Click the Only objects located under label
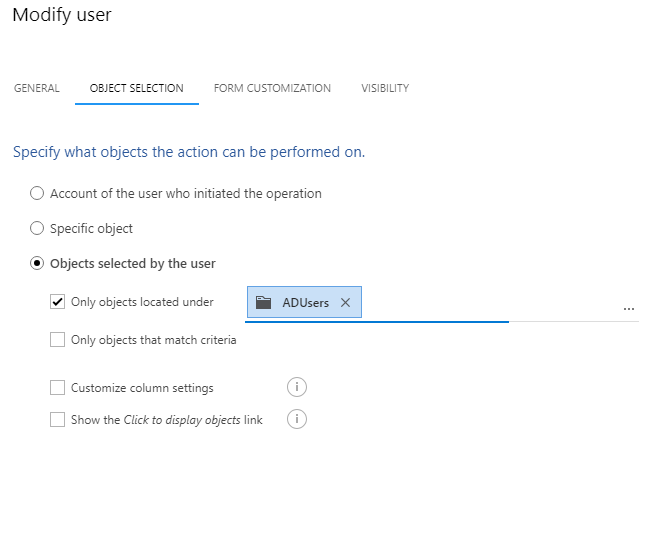This screenshot has height=545, width=664. [x=142, y=302]
